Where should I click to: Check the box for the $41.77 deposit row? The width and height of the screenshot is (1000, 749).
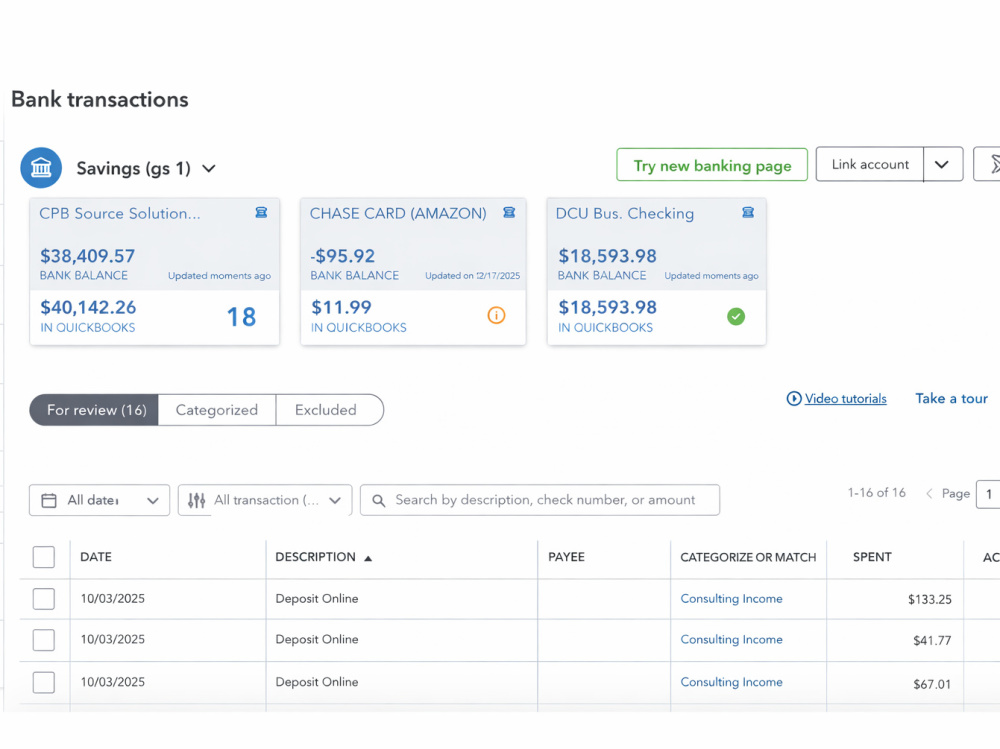click(x=43, y=640)
